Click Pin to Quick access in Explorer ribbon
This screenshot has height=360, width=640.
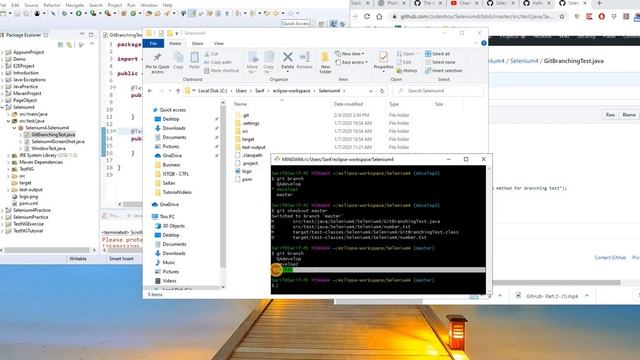157,62
